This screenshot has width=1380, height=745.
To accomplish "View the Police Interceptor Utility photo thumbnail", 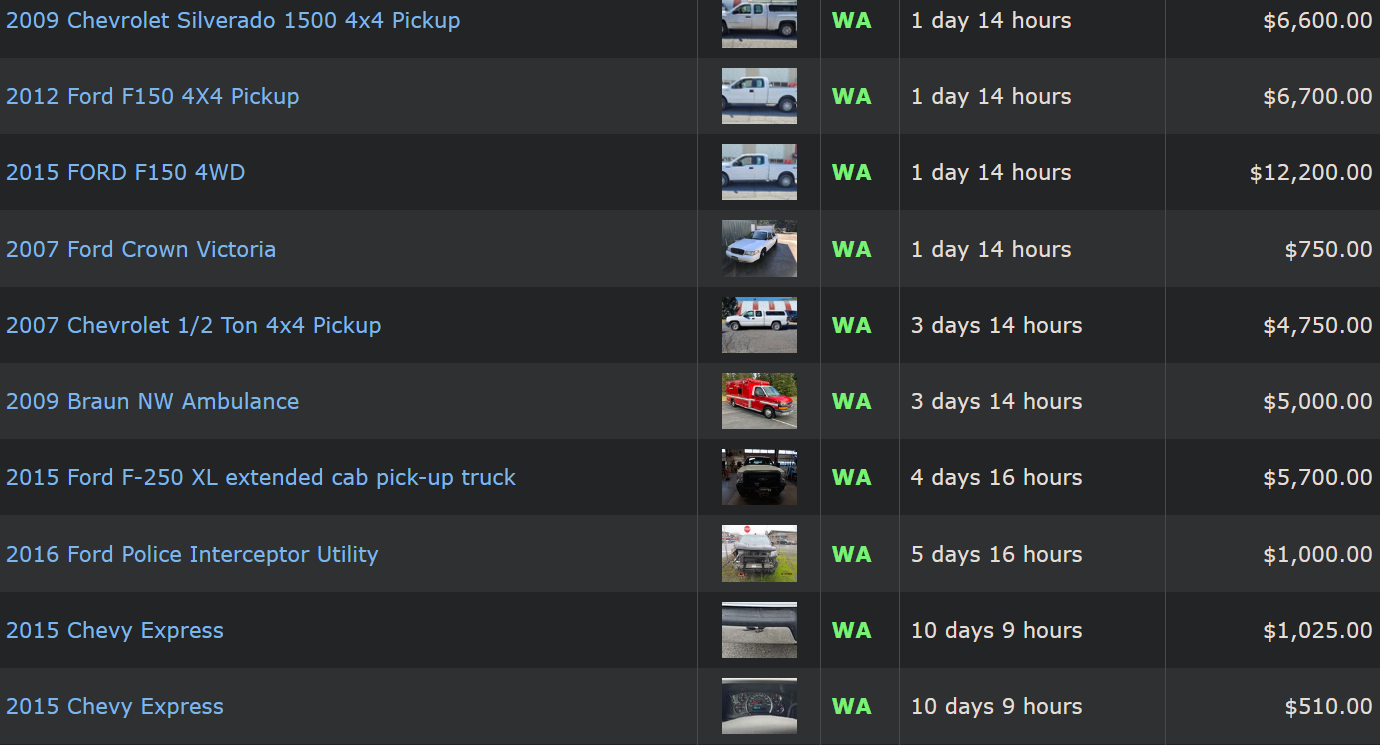I will [x=759, y=554].
